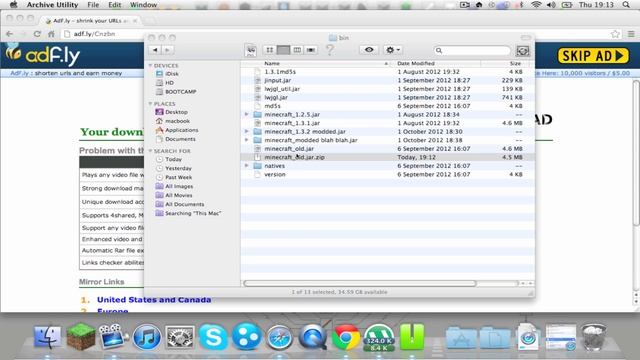Expand minecraft_modded blah blah.jar folder
The width and height of the screenshot is (640, 360).
[x=247, y=140]
